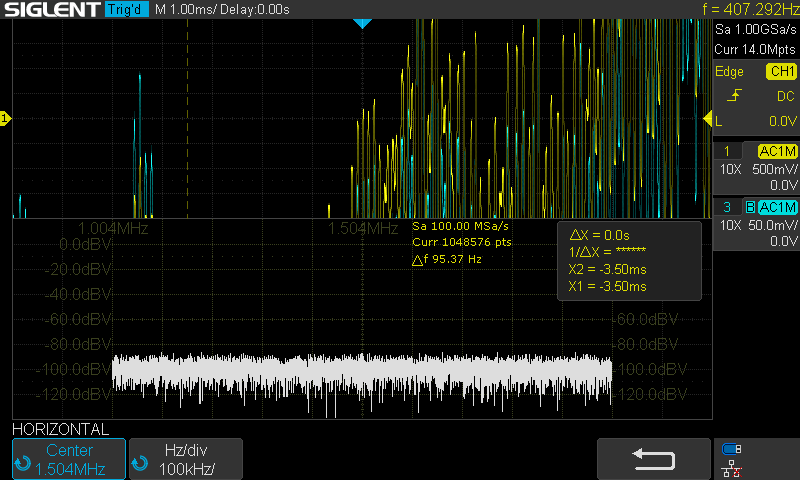The height and width of the screenshot is (480, 800).
Task: Click the channel 3 AC1M coupling badge
Action: [778, 207]
